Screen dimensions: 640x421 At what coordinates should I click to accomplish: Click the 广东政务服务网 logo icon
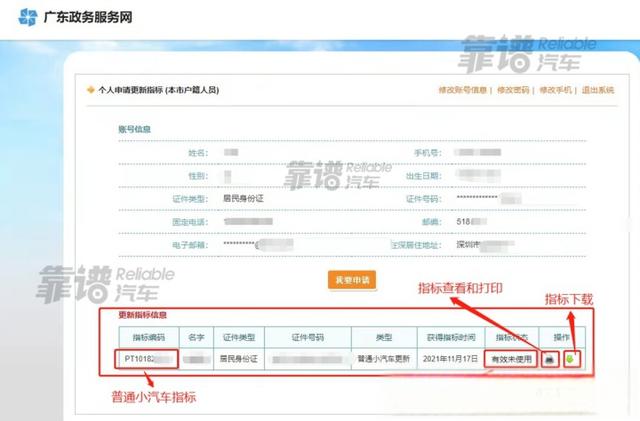click(x=28, y=17)
